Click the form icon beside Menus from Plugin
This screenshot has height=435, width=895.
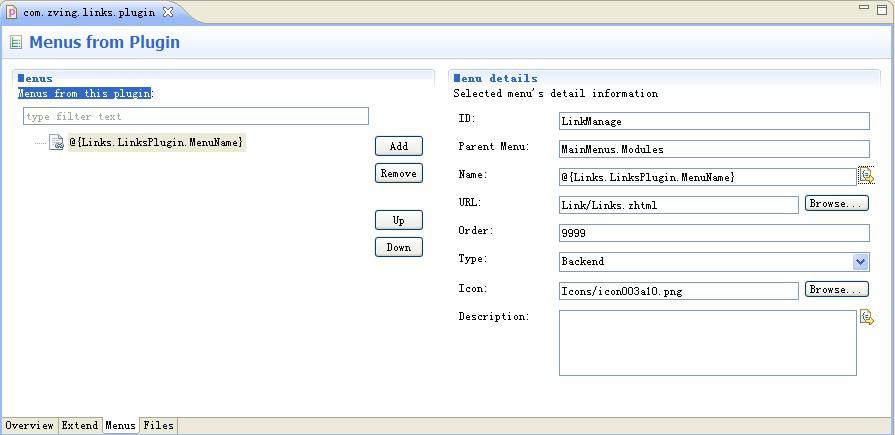point(16,43)
